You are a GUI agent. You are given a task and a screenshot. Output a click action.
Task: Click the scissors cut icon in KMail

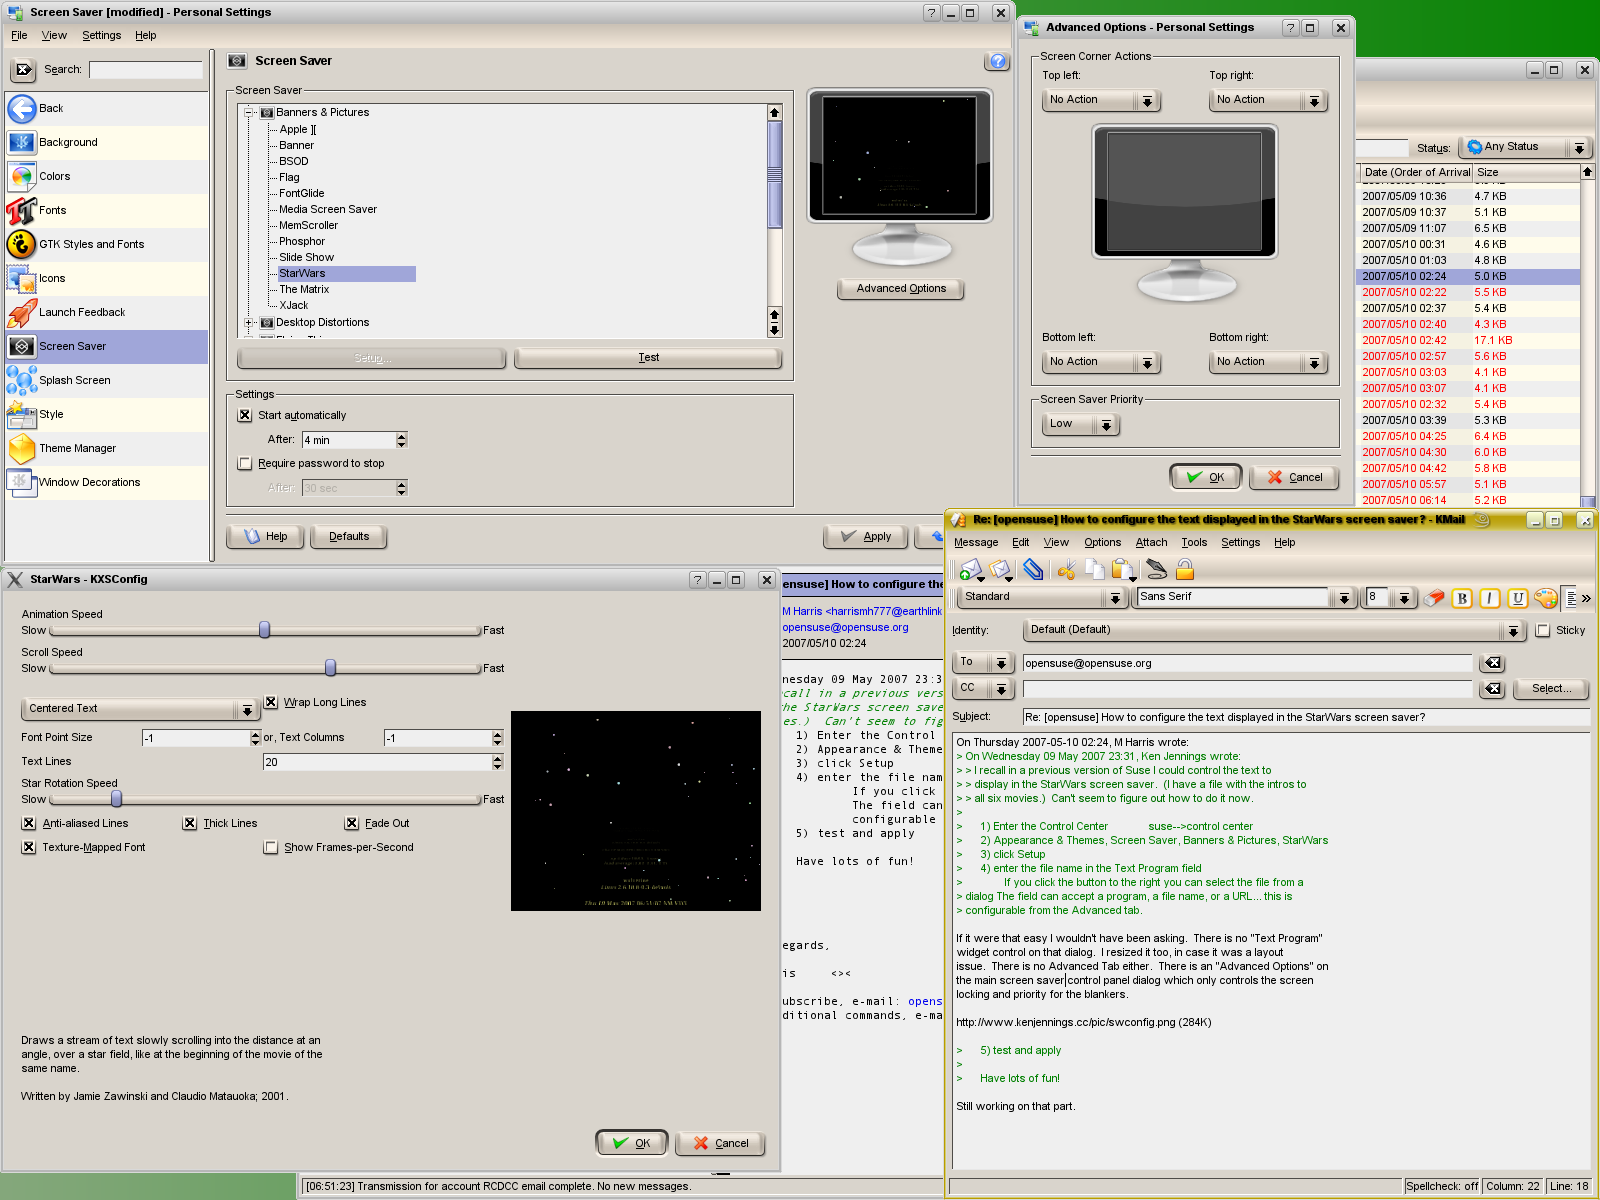[x=1067, y=570]
